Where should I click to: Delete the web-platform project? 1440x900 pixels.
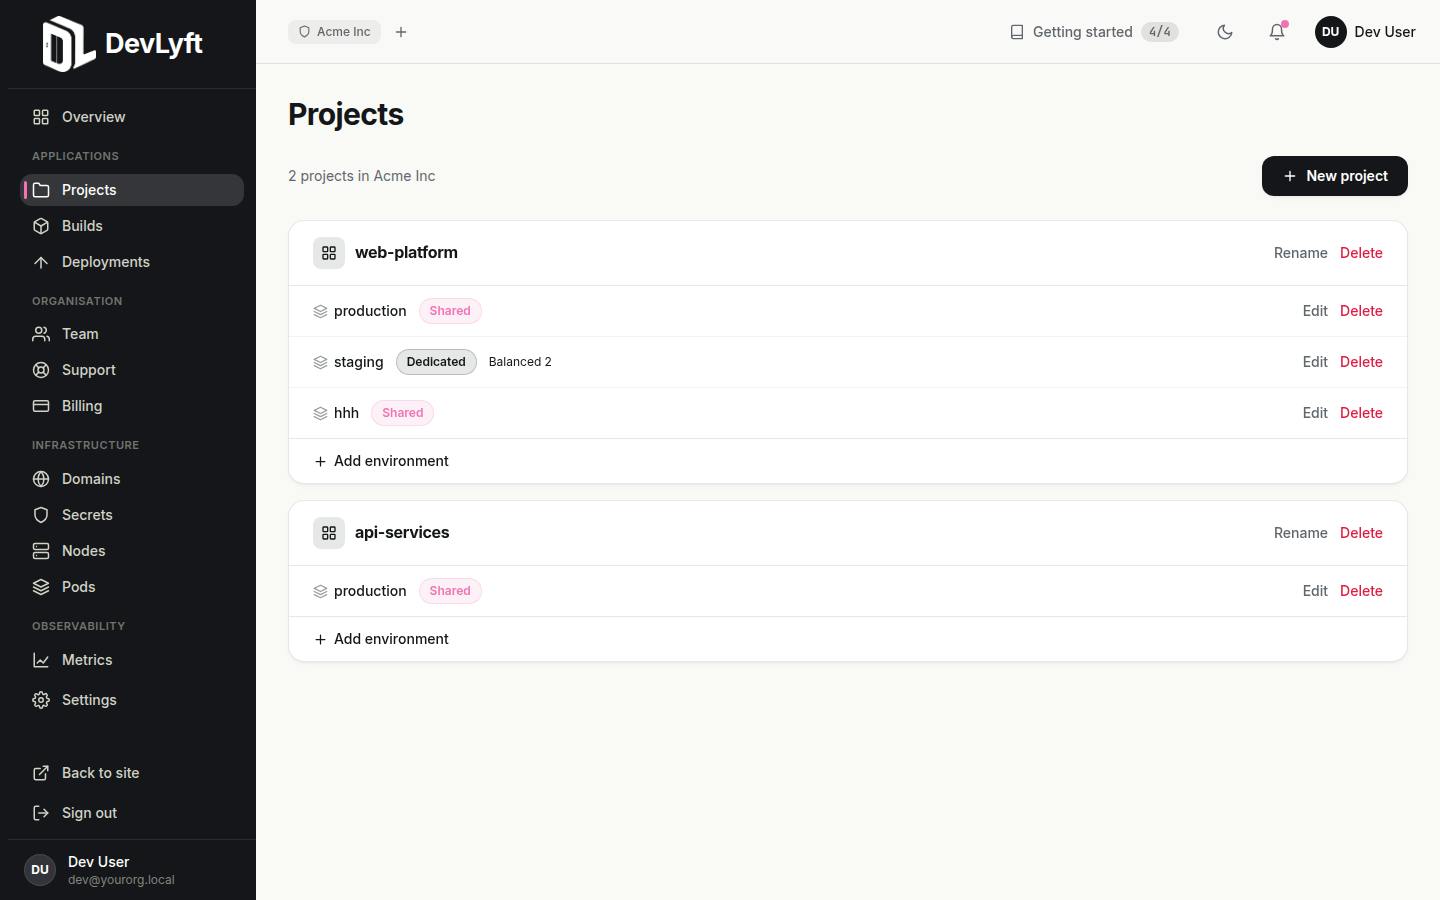(1361, 253)
